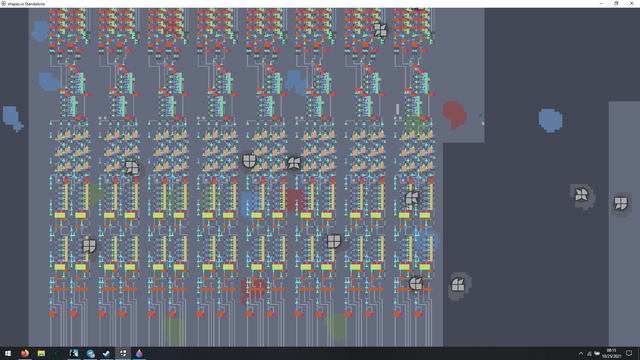Click the quartered circle shape marker between fourth and fifth columns

tap(249, 161)
